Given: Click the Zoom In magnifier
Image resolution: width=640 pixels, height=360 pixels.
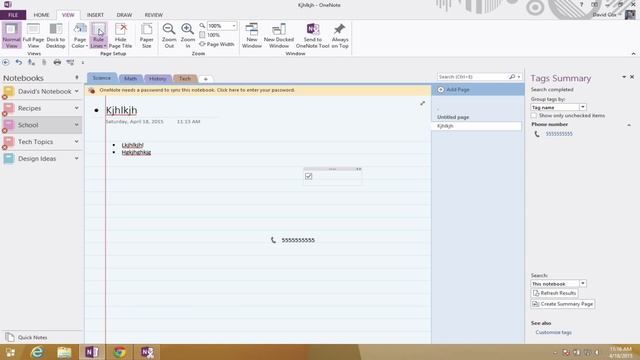Looking at the screenshot, I should (x=188, y=36).
